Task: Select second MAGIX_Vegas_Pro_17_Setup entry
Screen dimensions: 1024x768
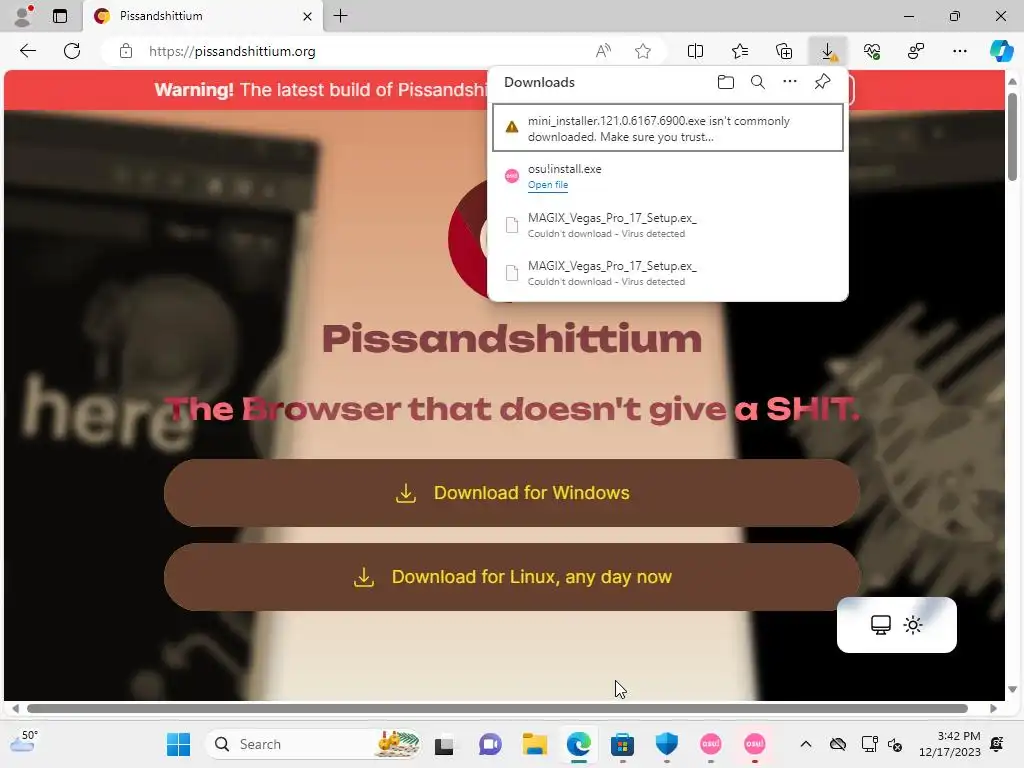Action: (x=667, y=273)
